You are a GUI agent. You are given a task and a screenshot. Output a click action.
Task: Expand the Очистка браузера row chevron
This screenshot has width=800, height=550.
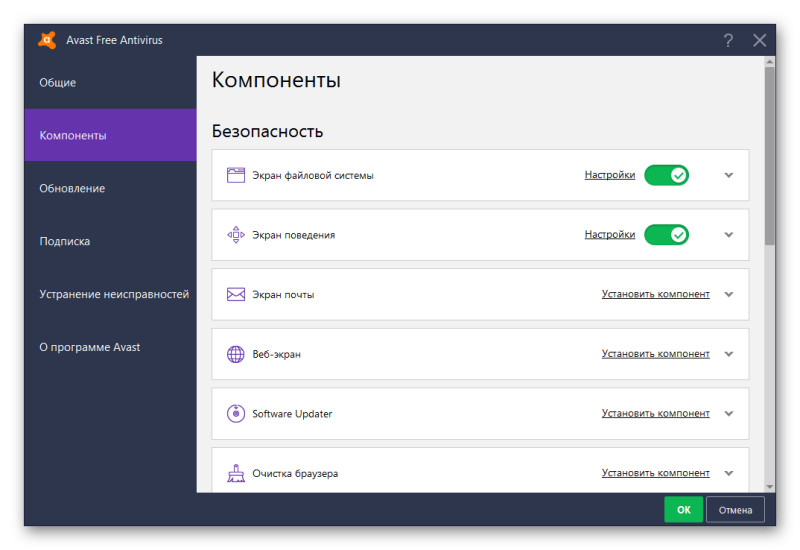729,473
